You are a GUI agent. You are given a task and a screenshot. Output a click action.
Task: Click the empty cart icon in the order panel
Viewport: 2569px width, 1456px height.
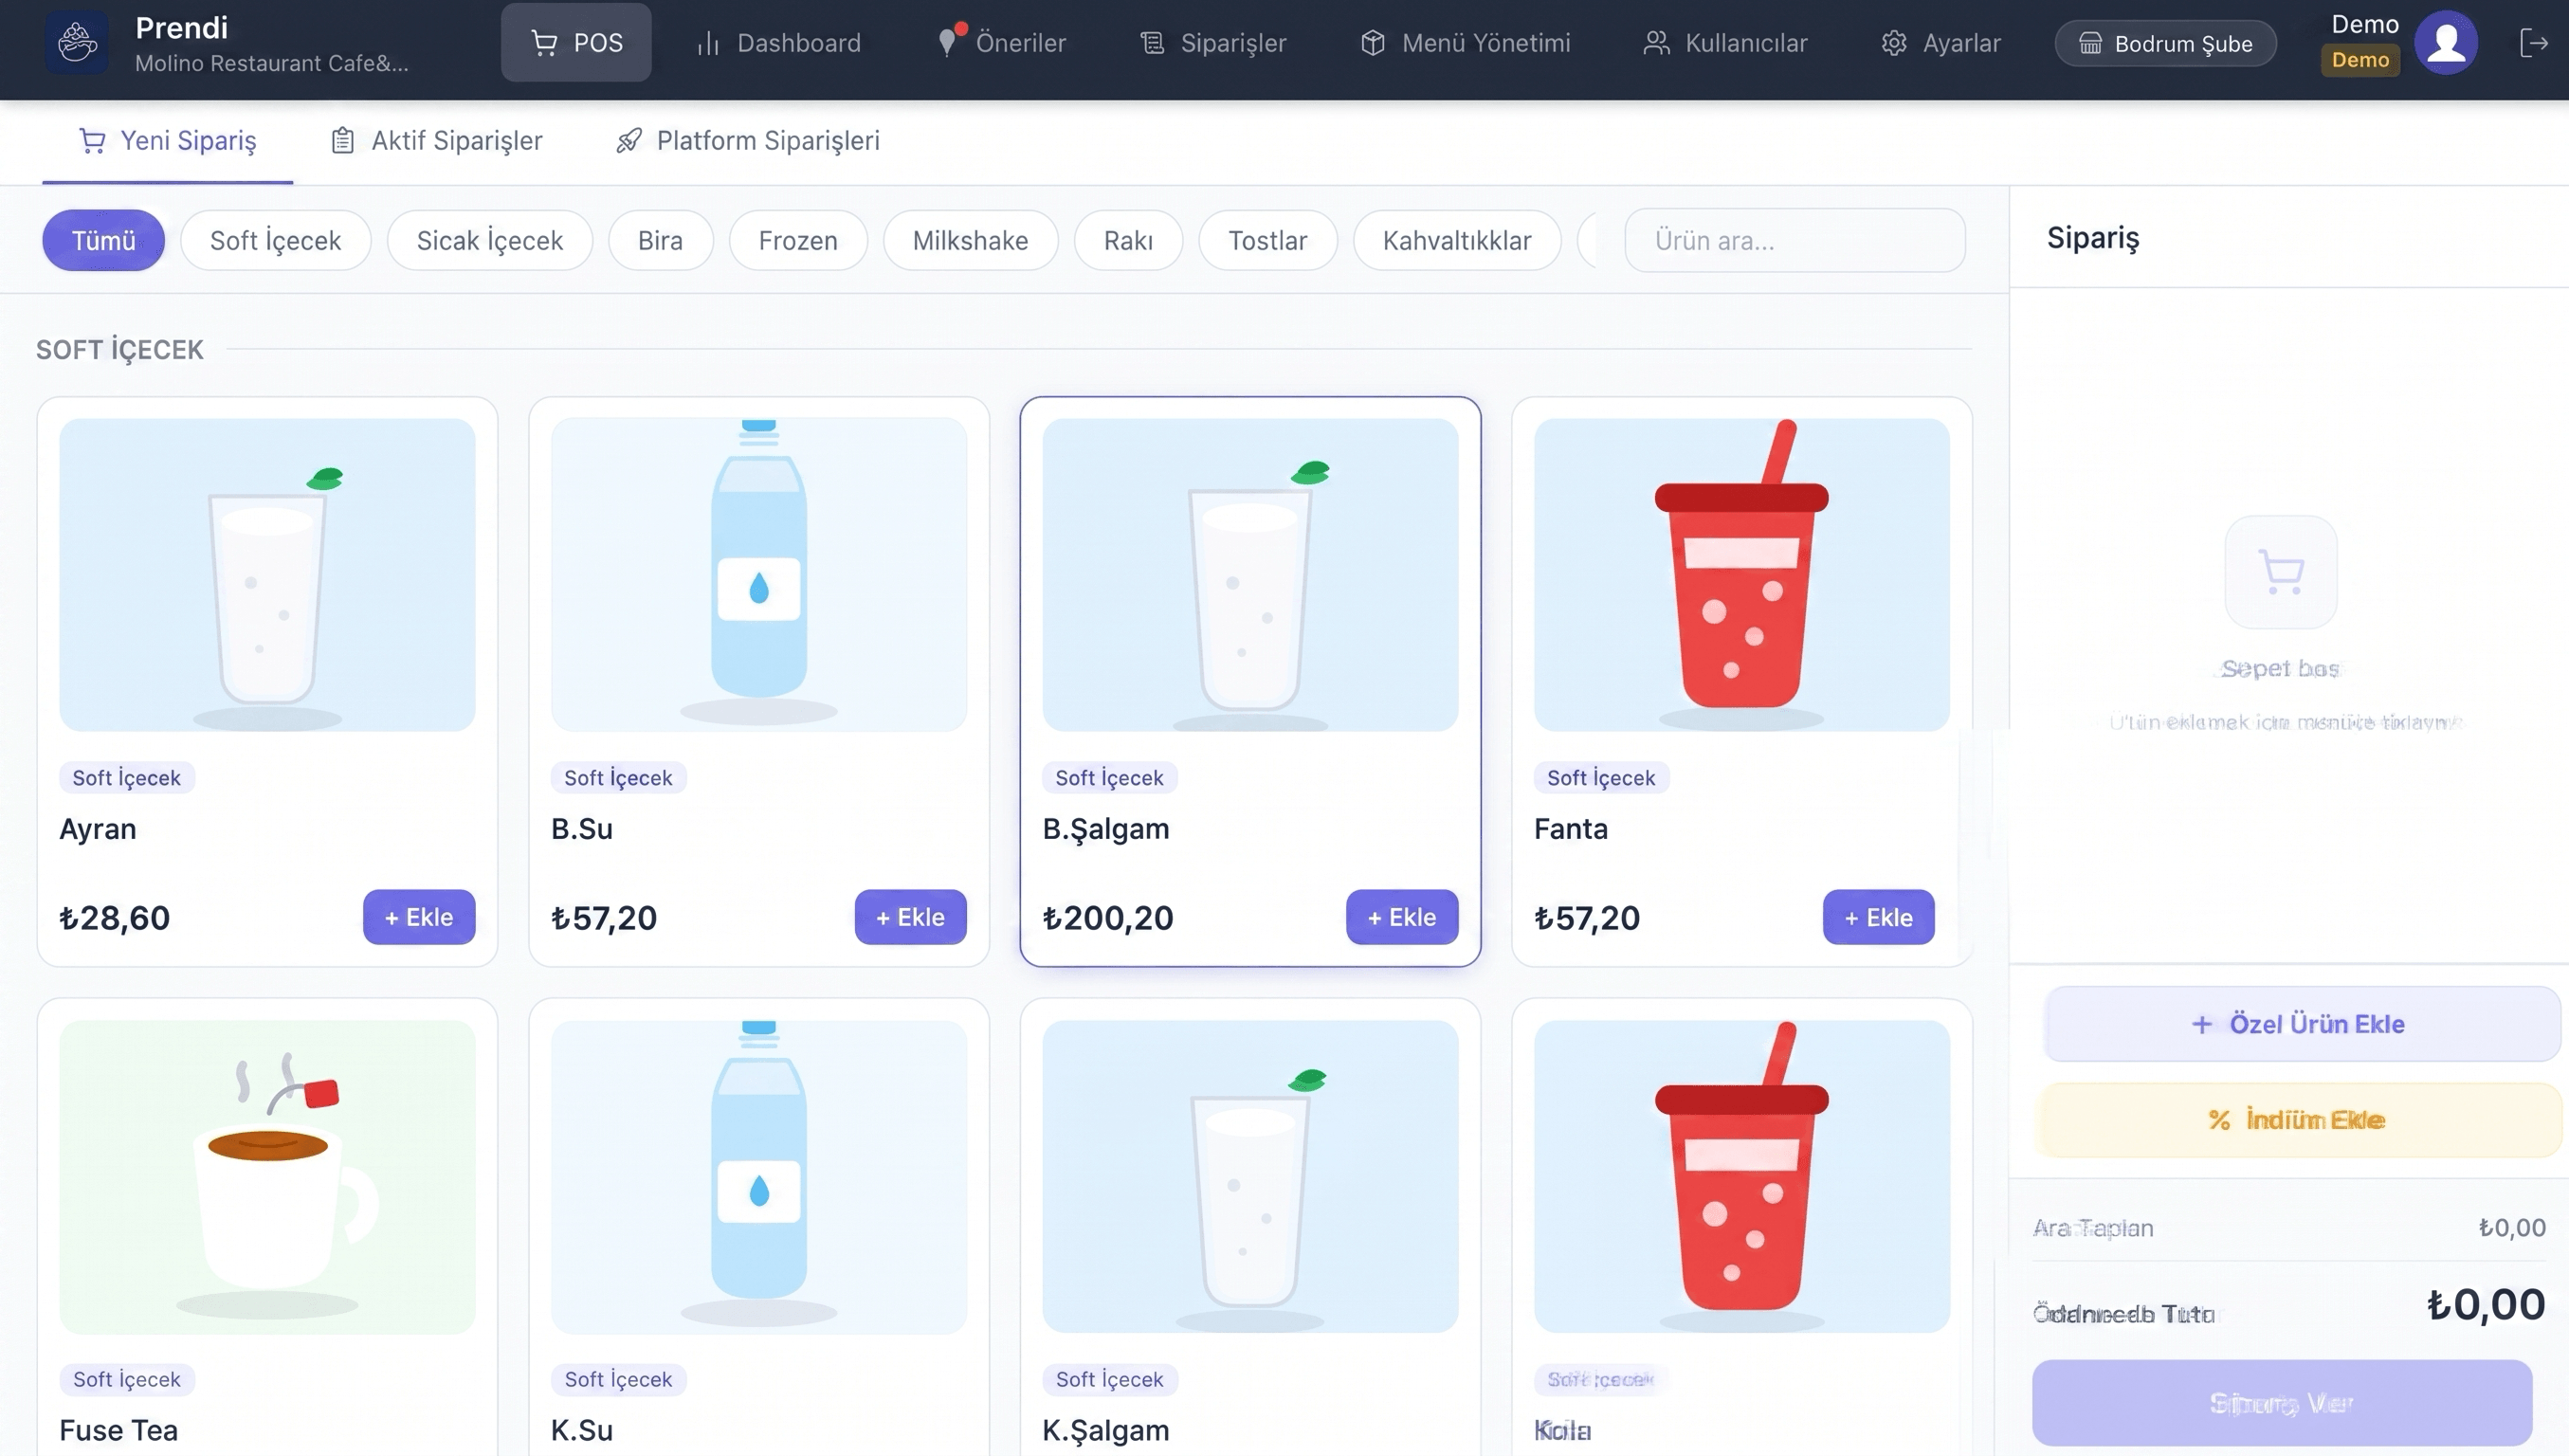coord(2281,572)
